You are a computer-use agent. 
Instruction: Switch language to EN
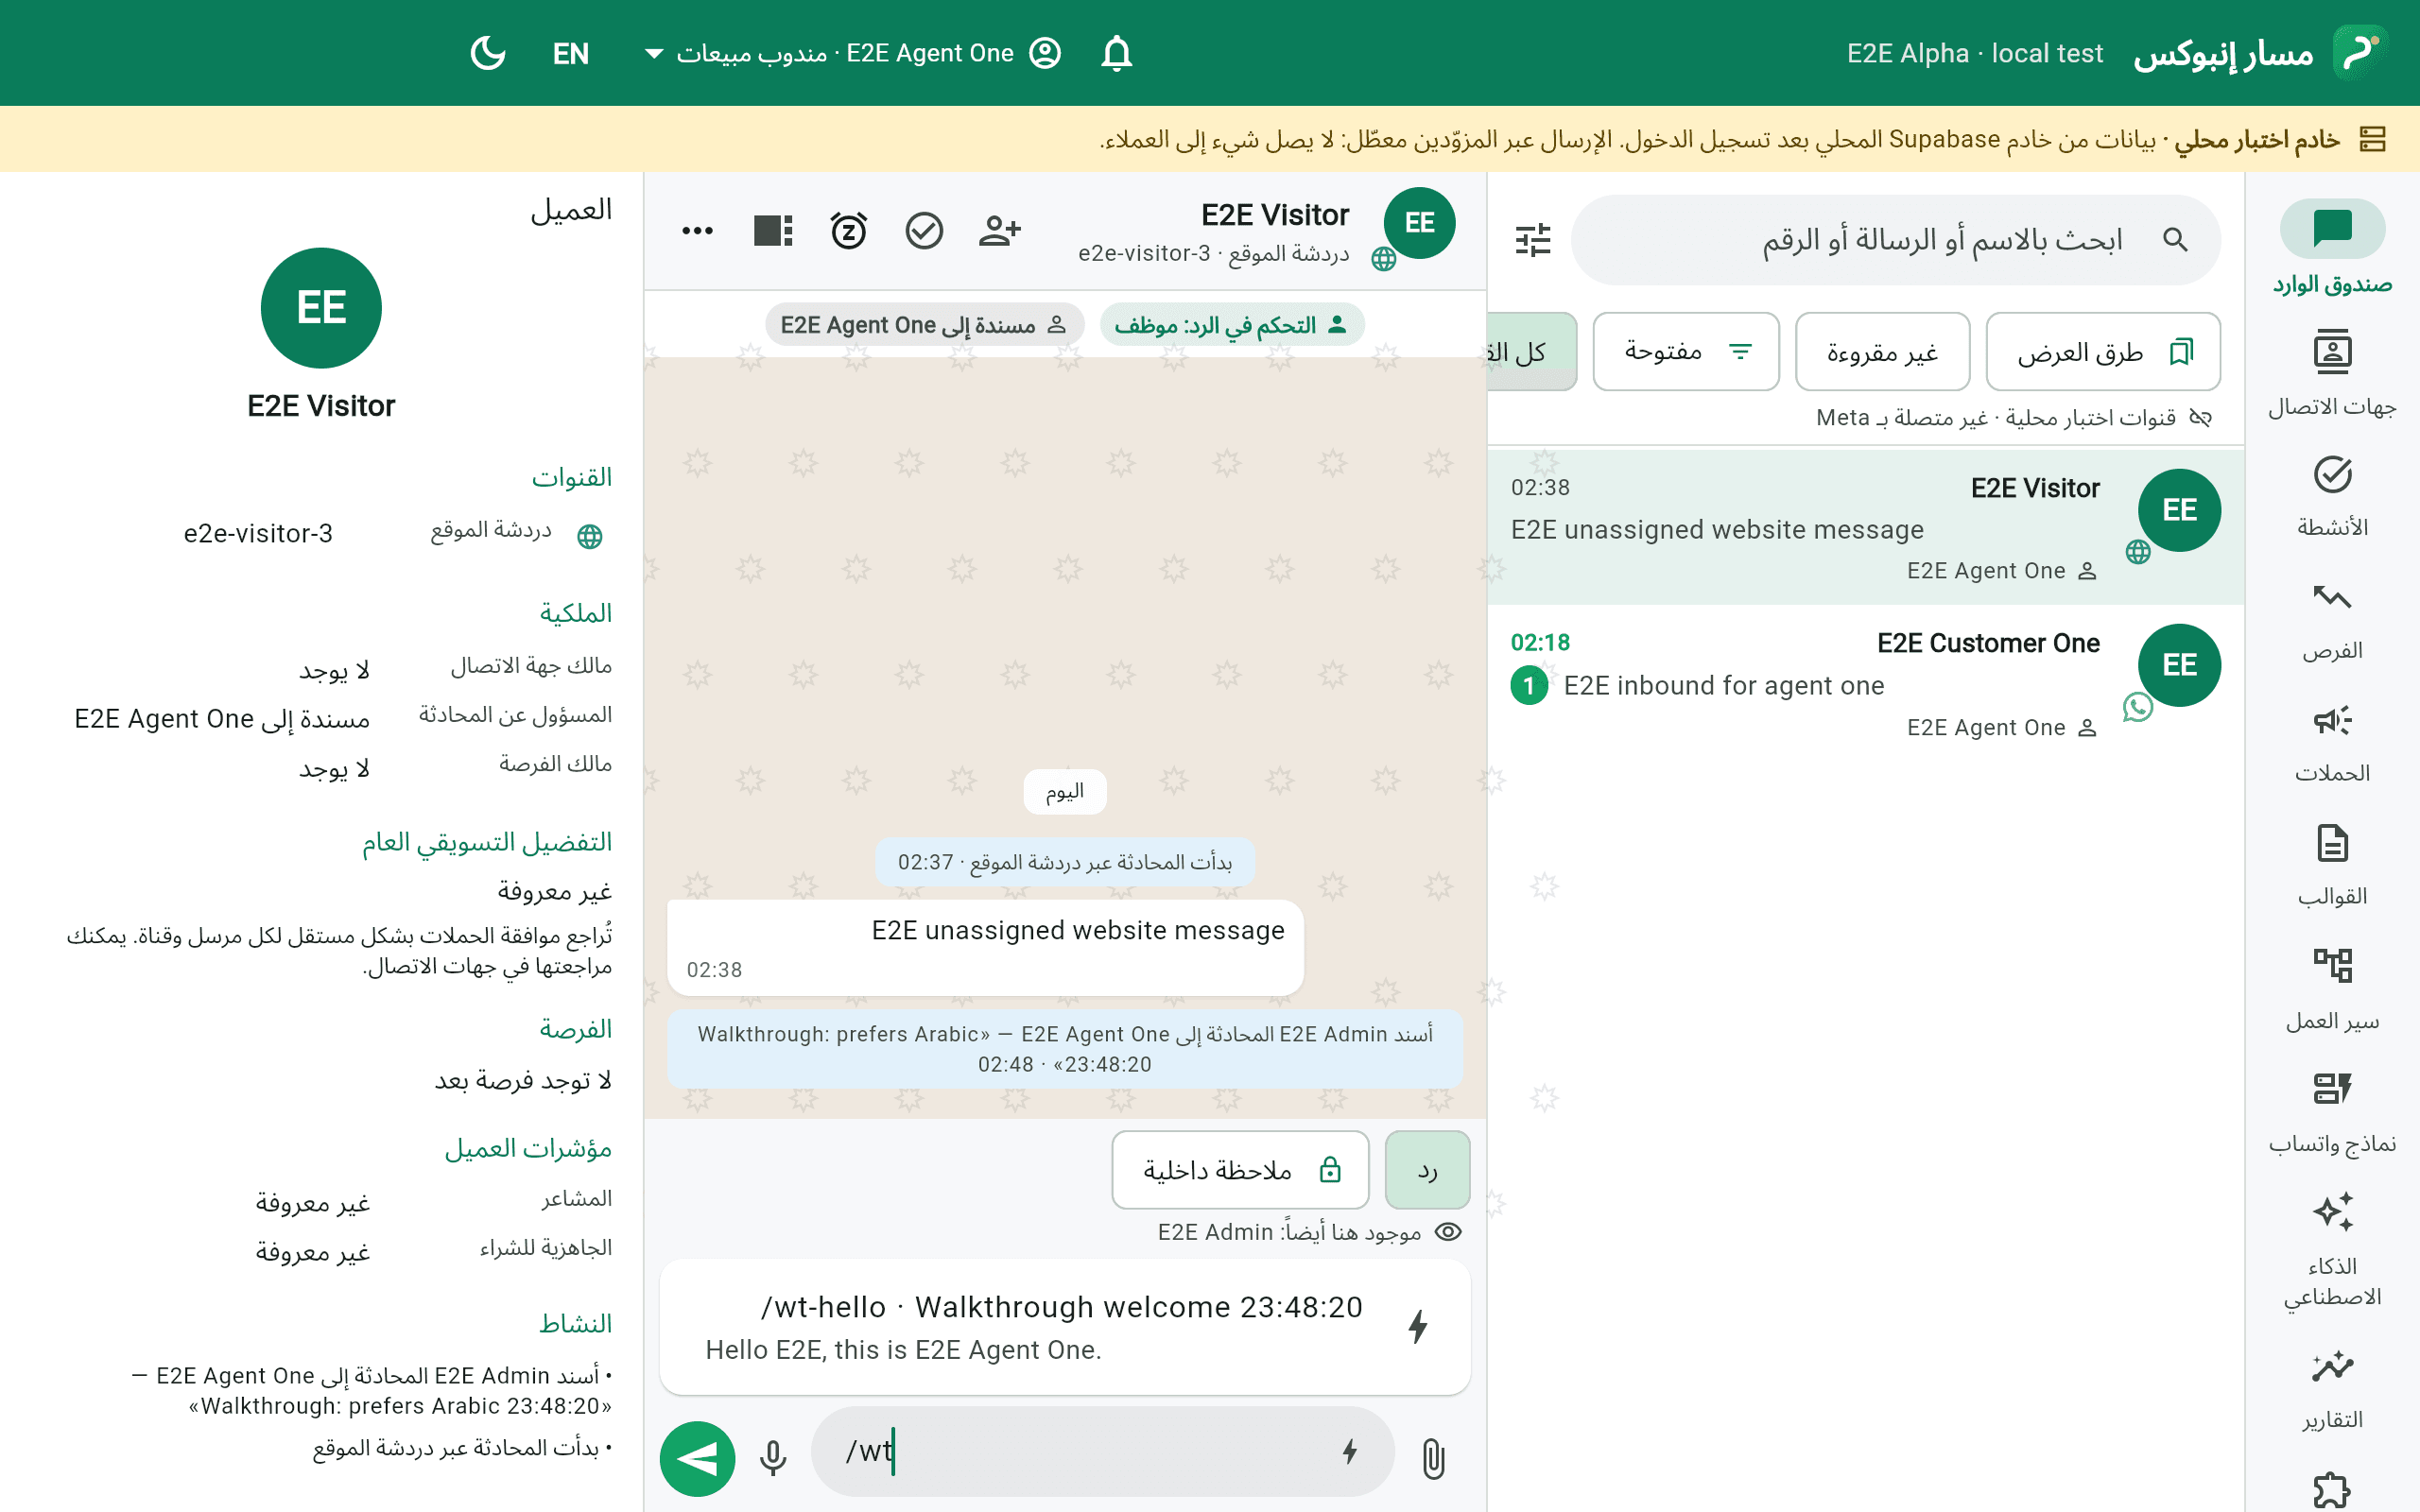(x=571, y=54)
